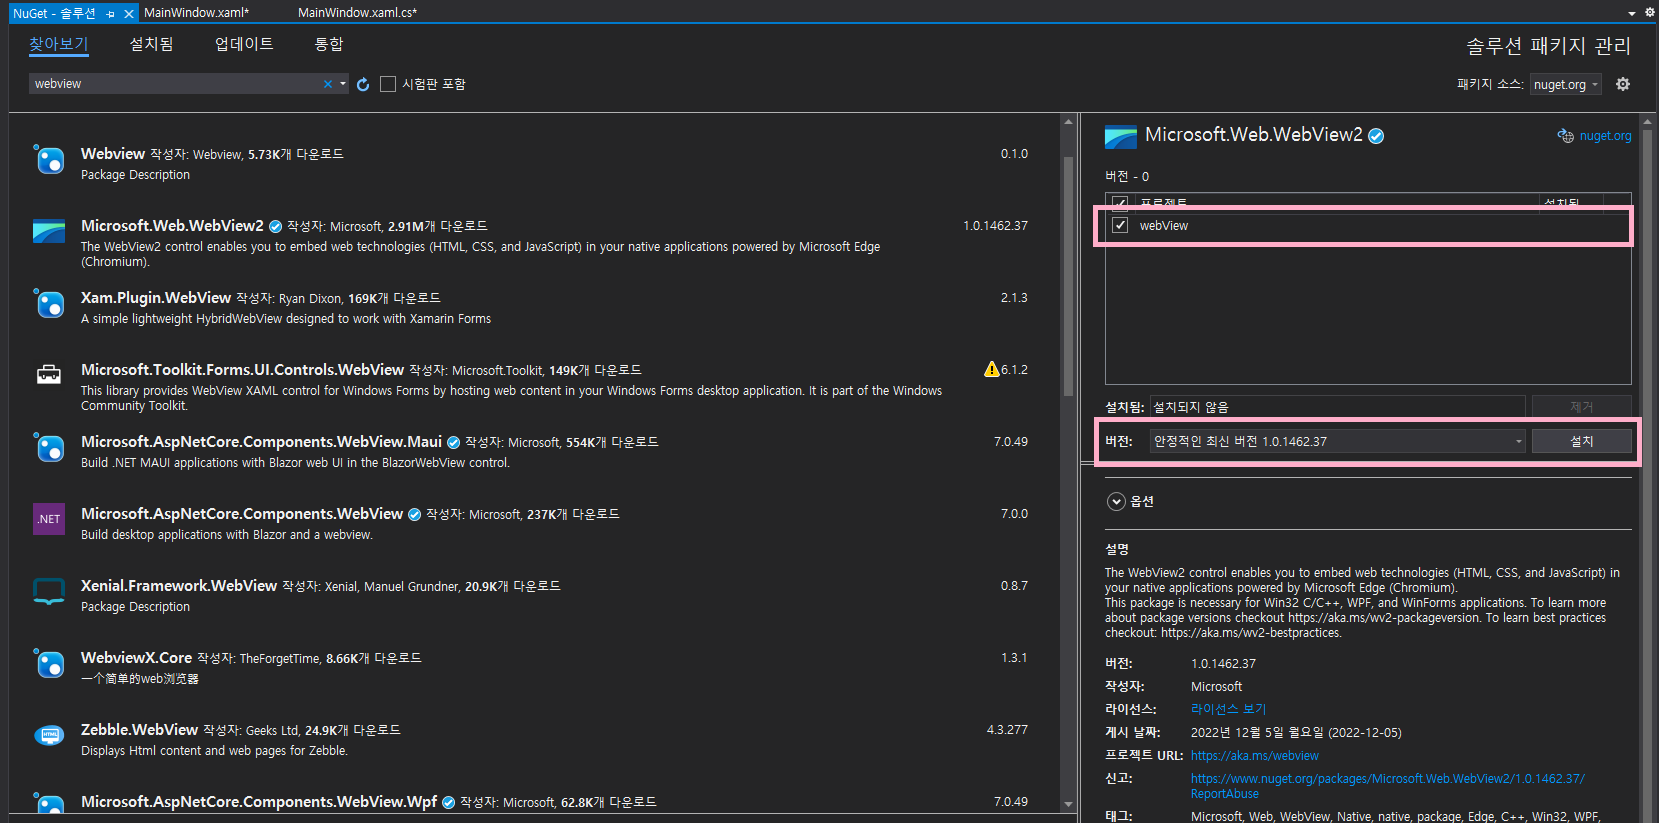Select the Zebble.WebView package title
Image resolution: width=1659 pixels, height=823 pixels.
(x=139, y=730)
